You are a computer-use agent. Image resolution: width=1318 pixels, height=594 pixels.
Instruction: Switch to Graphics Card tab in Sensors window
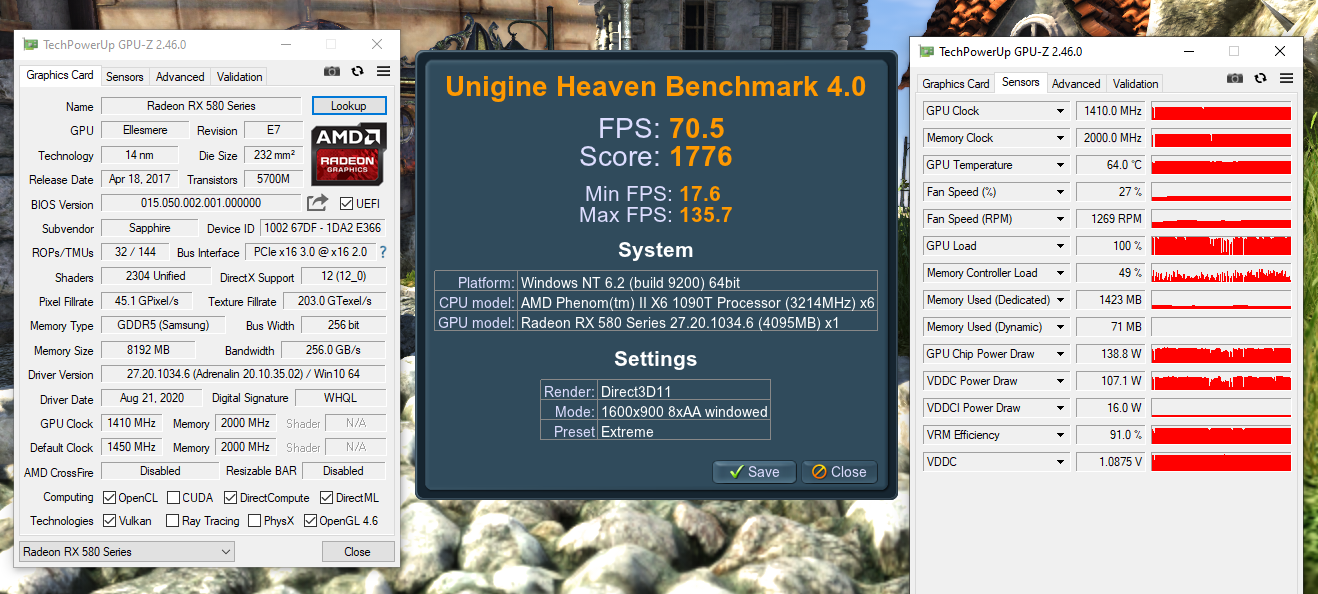coord(956,84)
